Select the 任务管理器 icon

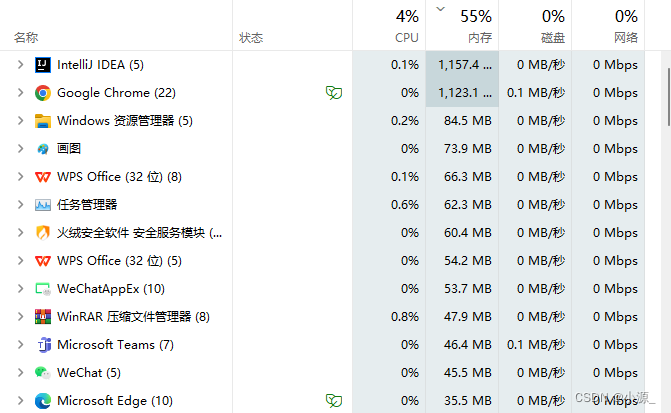pyautogui.click(x=43, y=205)
